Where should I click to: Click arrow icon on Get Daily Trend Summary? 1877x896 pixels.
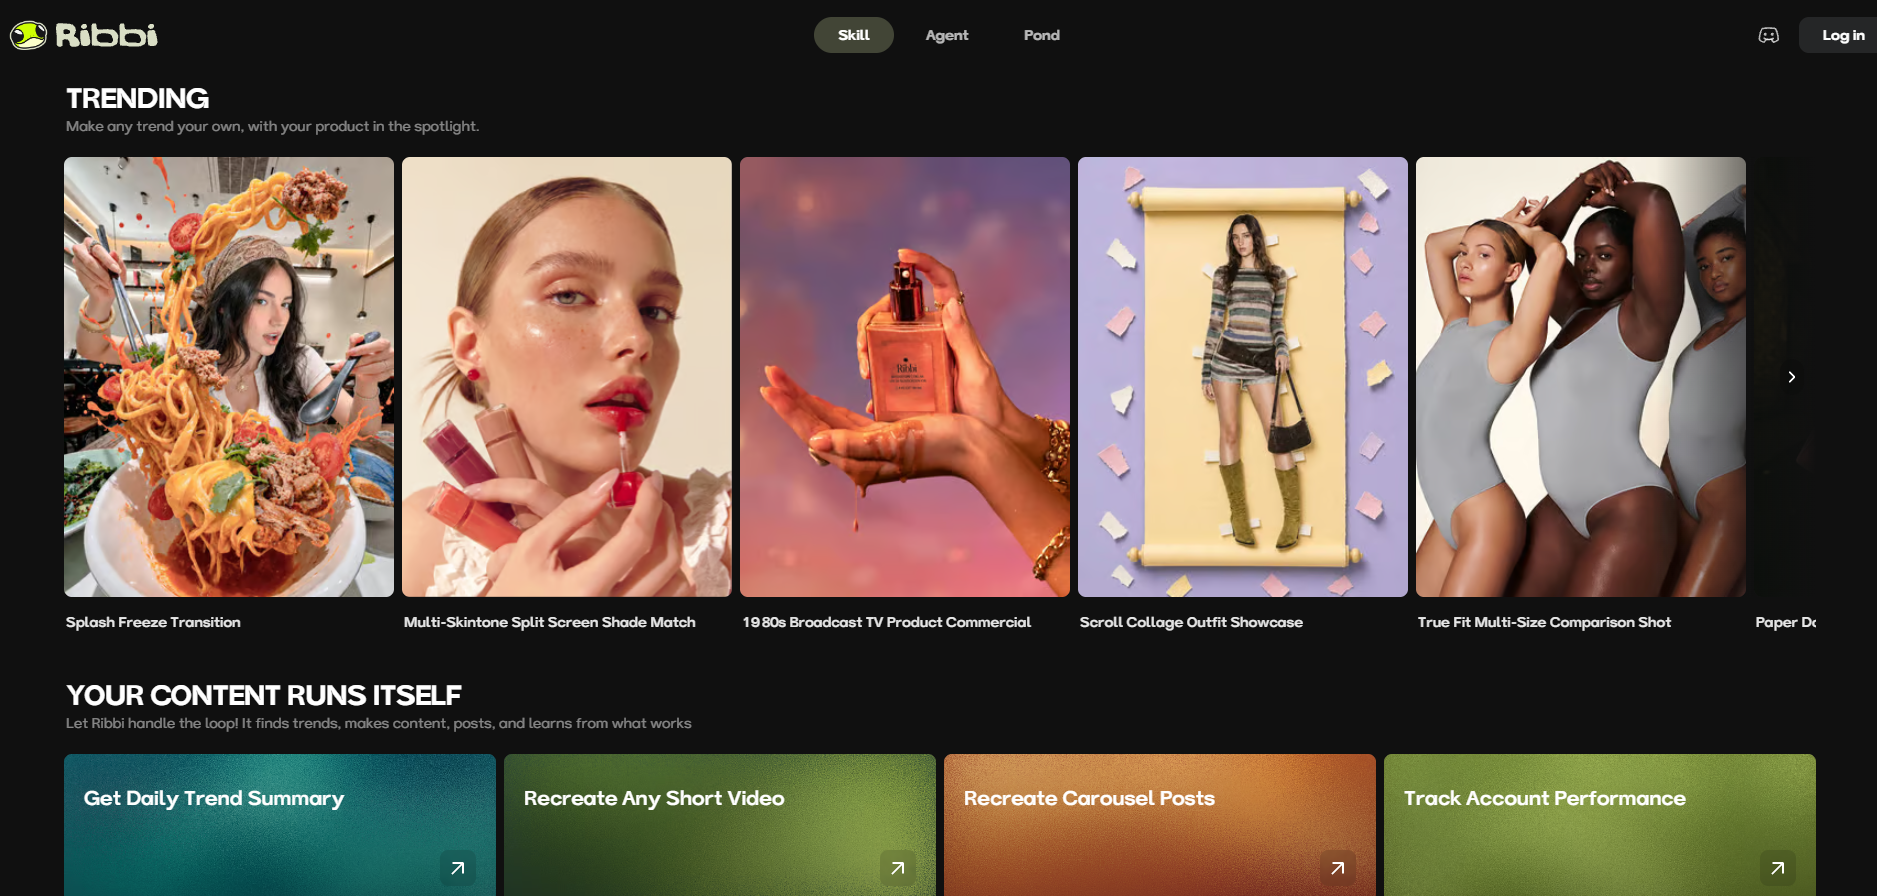click(x=457, y=868)
